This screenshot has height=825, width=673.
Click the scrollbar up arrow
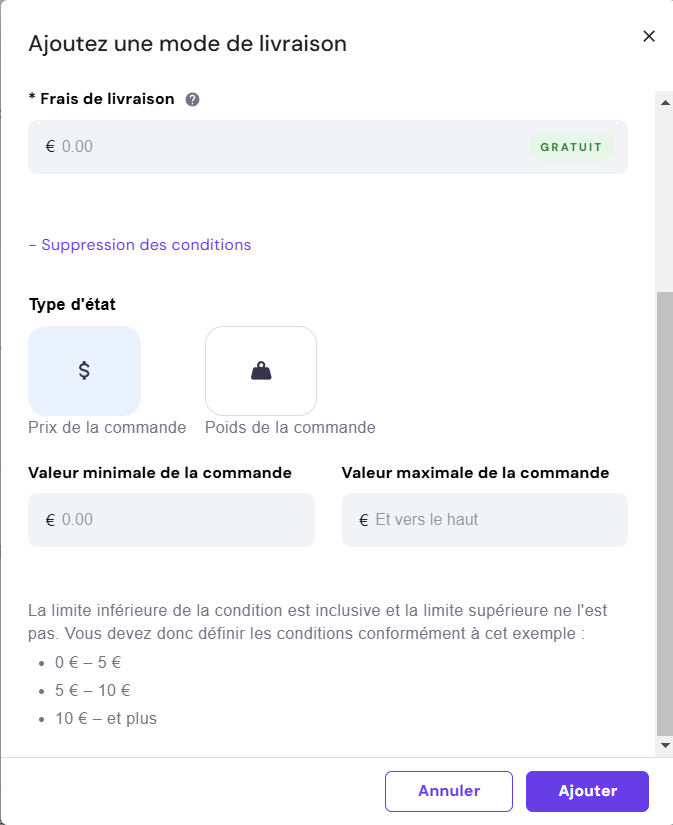click(664, 100)
